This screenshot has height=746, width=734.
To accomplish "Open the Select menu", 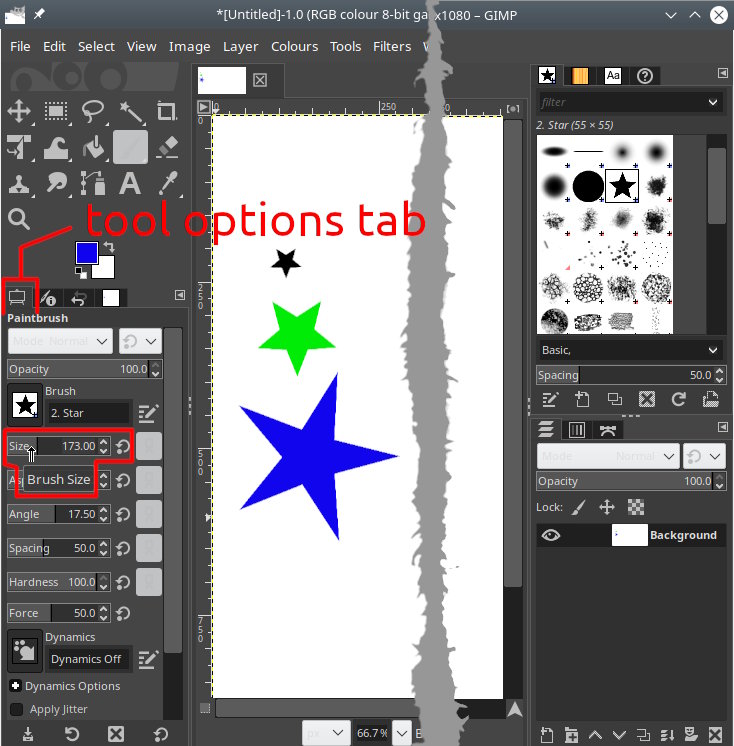I will (96, 47).
